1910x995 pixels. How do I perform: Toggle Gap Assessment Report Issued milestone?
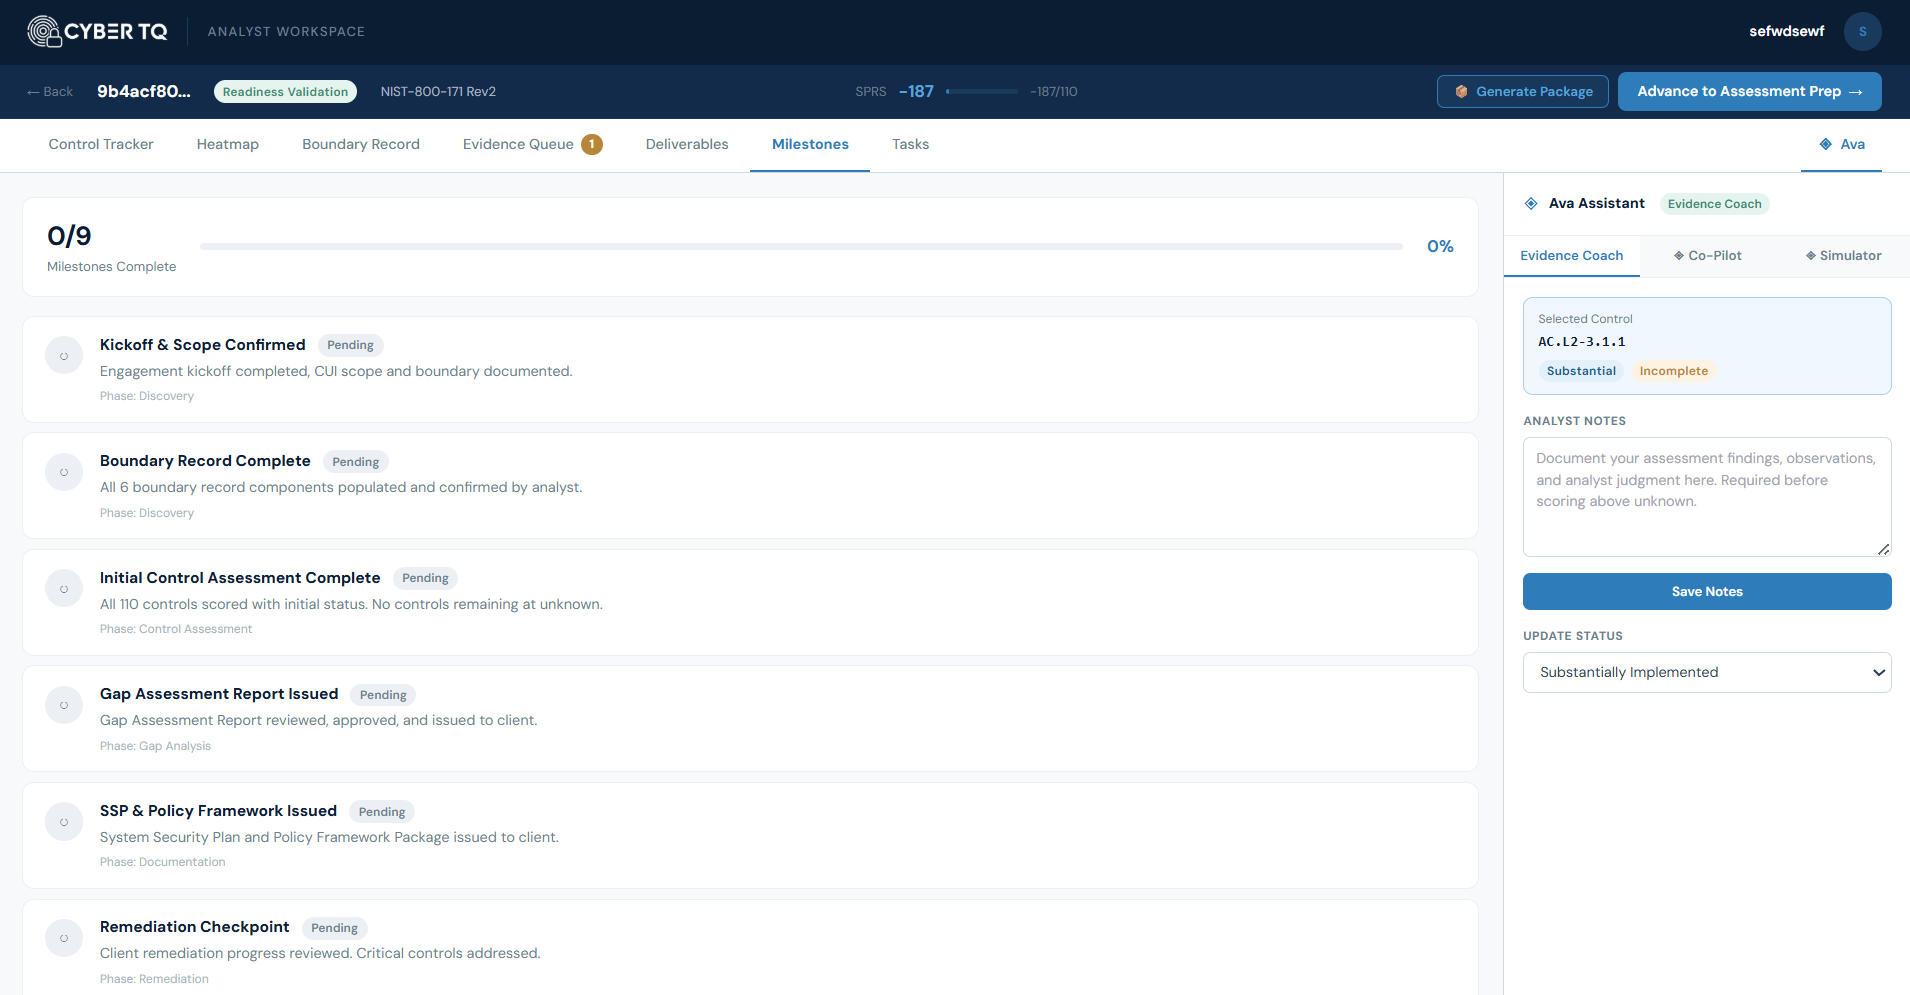64,705
